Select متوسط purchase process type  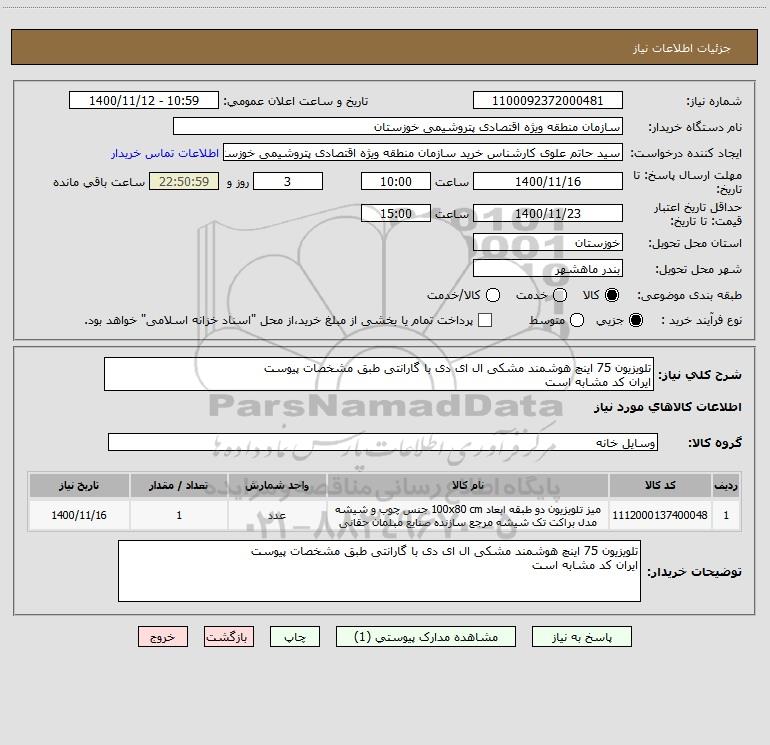(577, 320)
